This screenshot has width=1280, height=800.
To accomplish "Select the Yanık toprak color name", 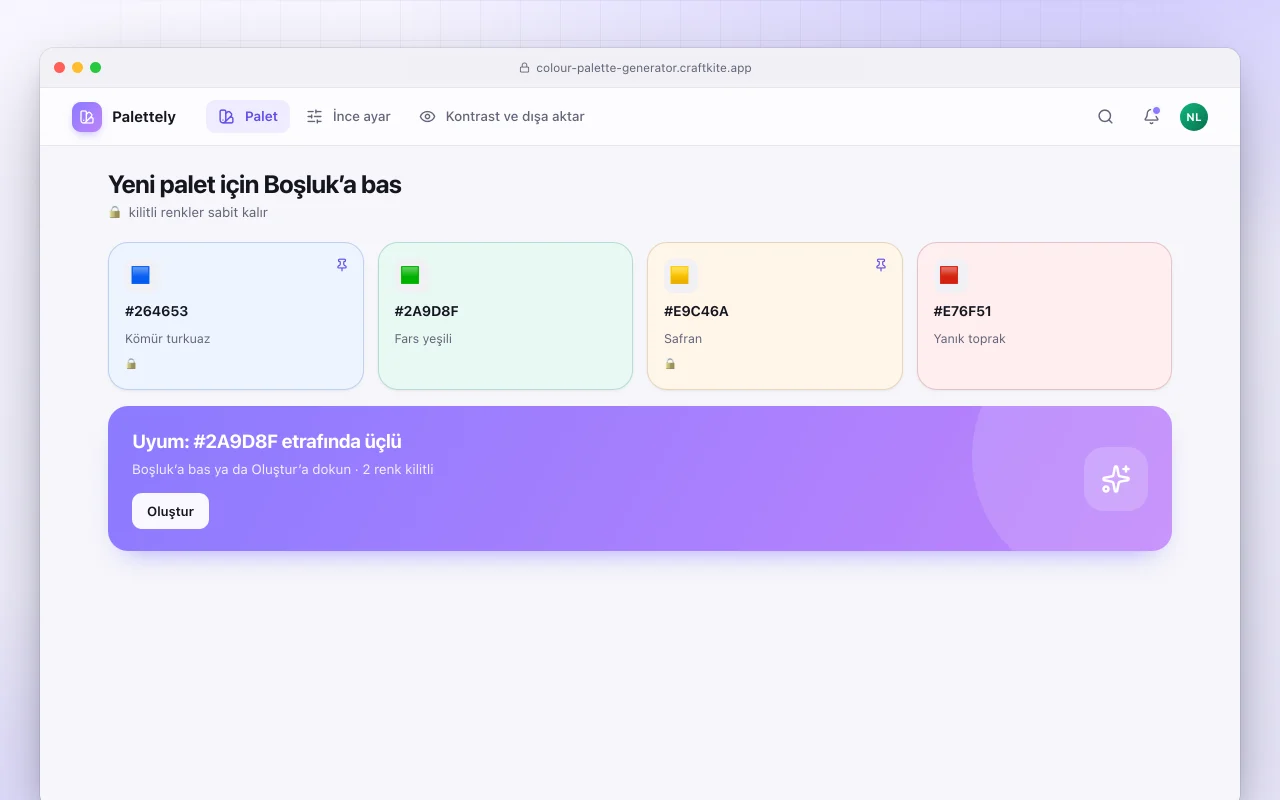I will tap(970, 339).
